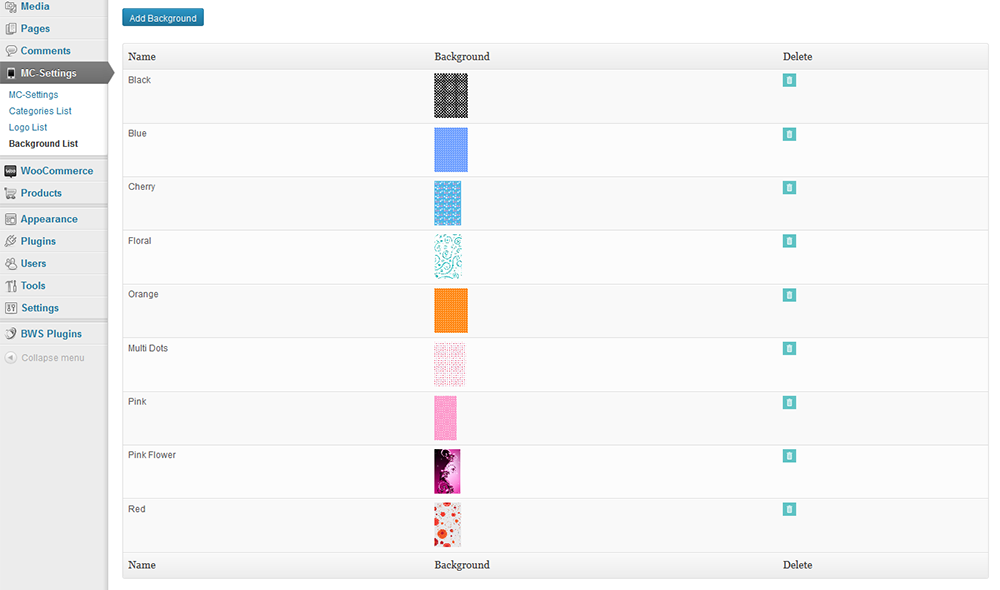
Task: Open the WooCommerce icon in sidebar
Action: click(10, 171)
